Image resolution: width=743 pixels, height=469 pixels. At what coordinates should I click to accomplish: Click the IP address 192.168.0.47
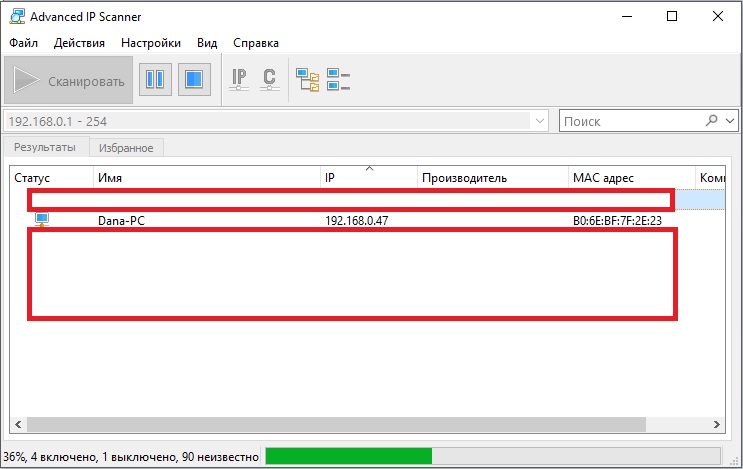356,221
